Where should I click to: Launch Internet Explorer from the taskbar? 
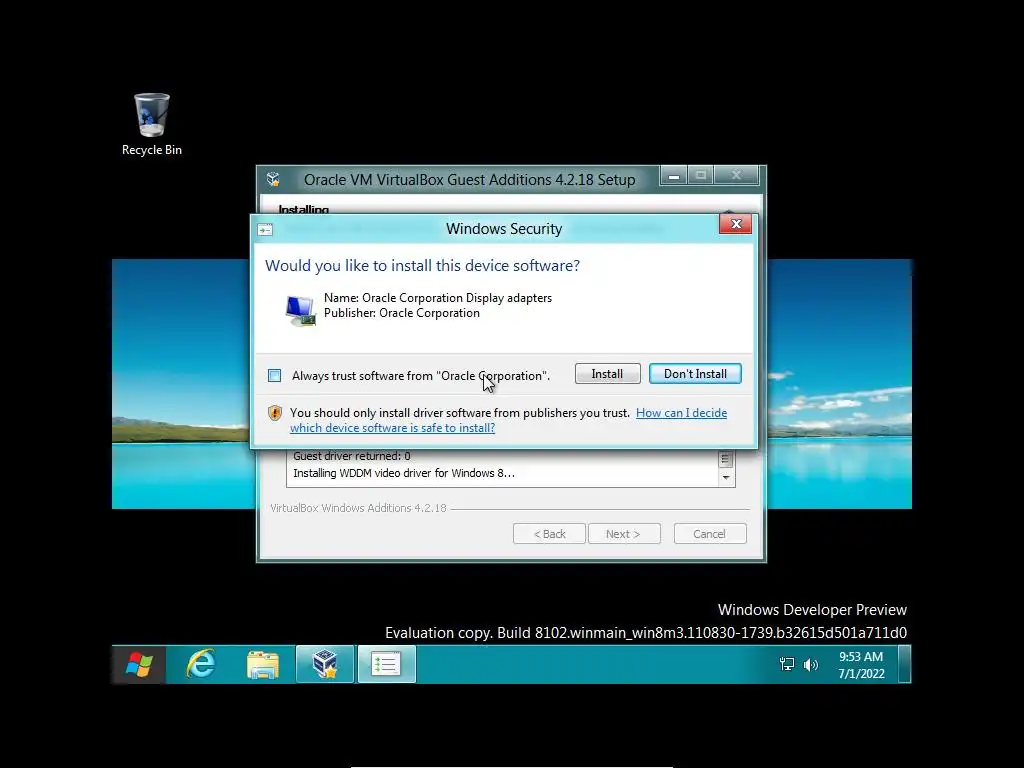tap(200, 664)
